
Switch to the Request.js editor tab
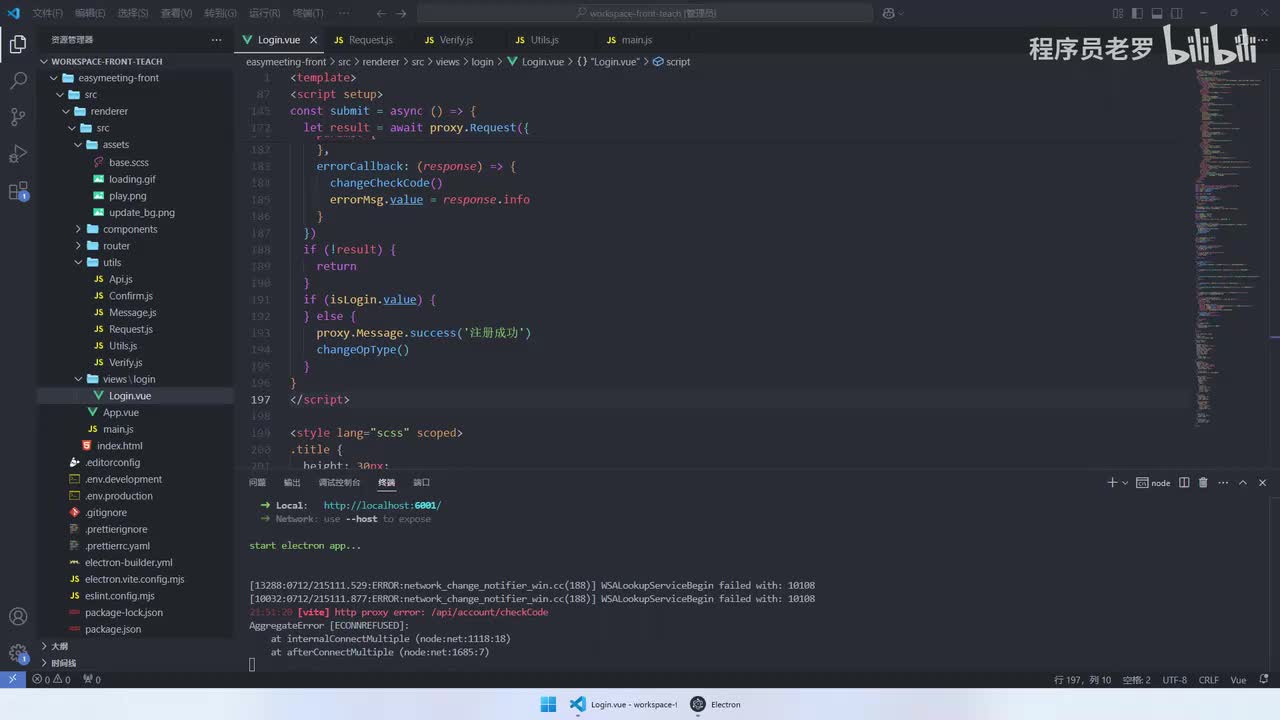370,40
